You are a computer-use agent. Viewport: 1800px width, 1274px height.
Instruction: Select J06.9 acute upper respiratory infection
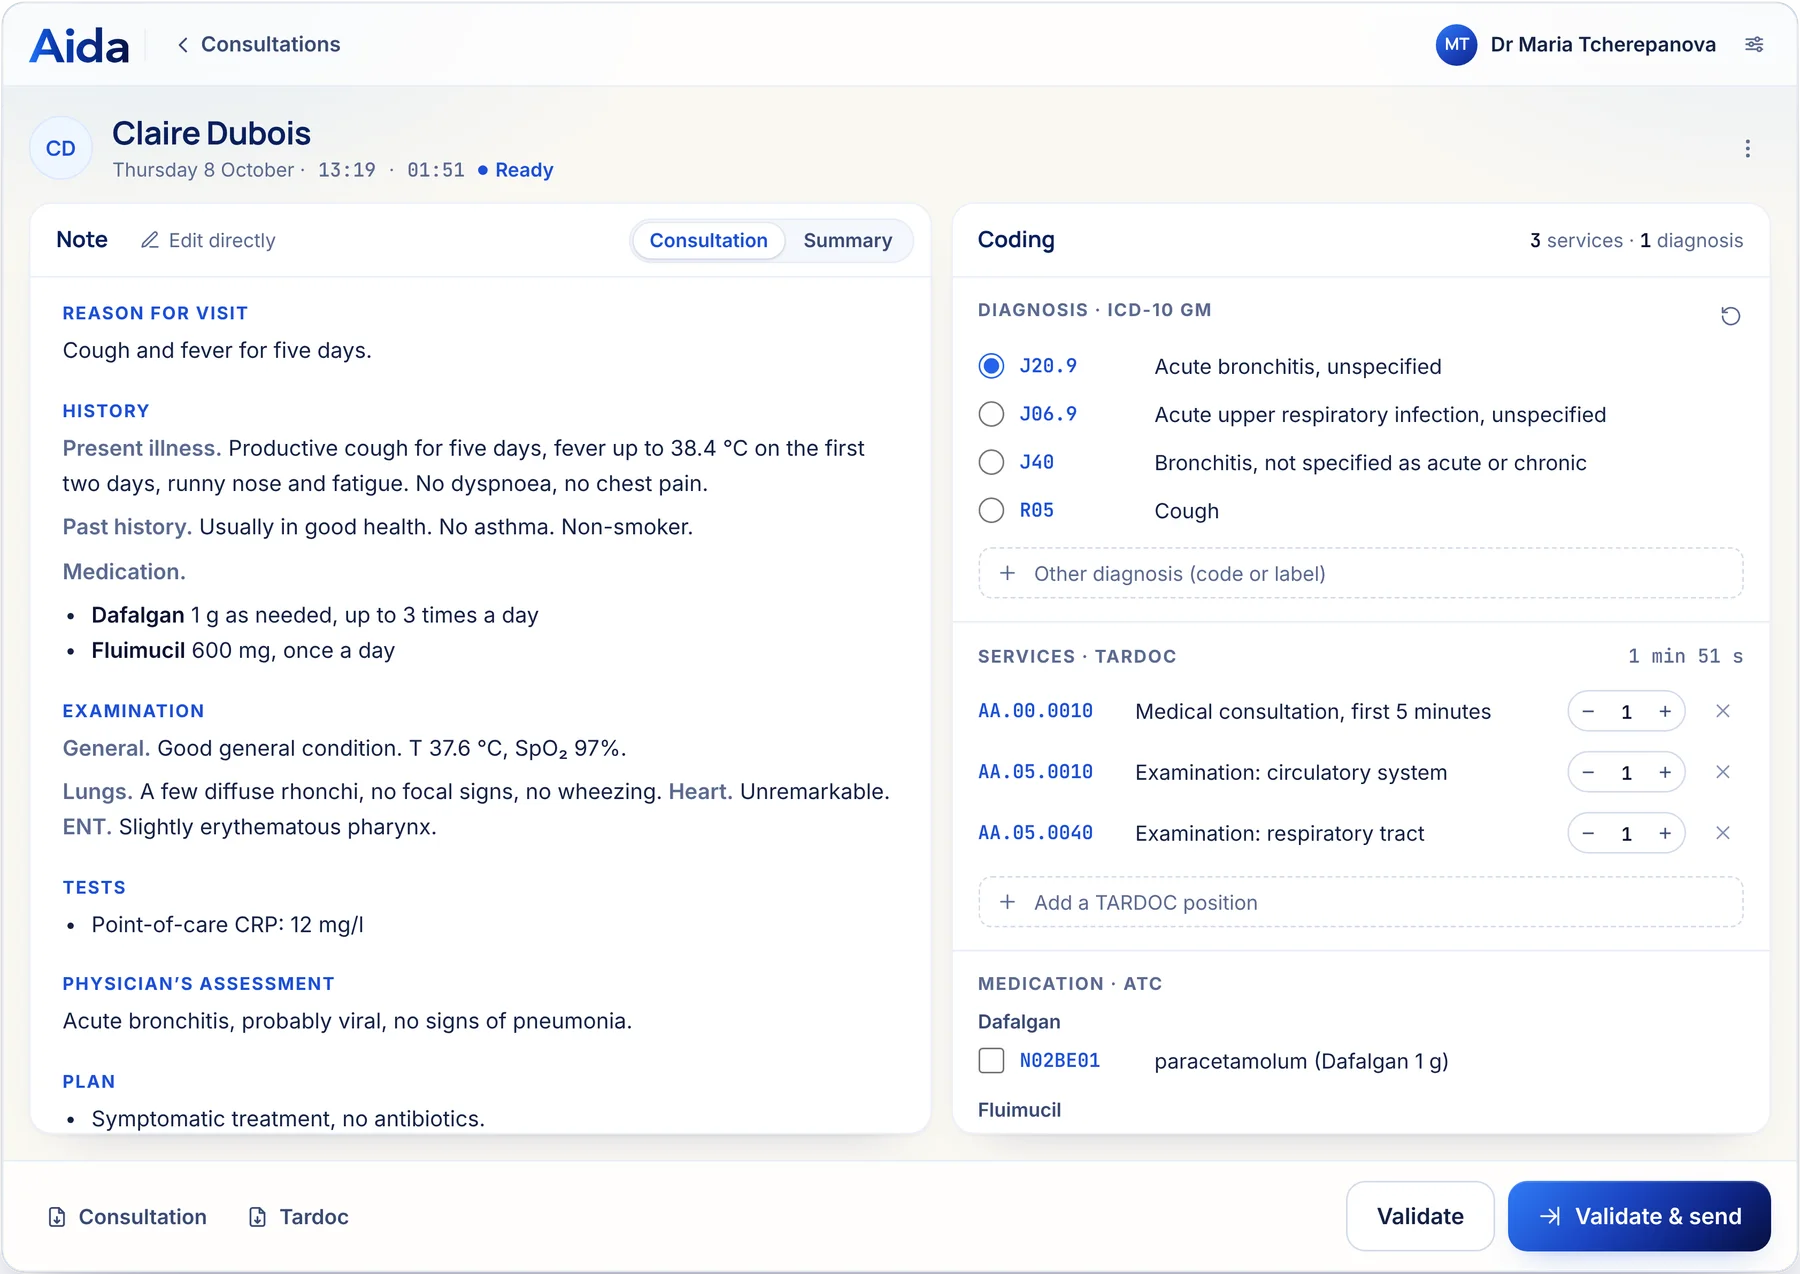(x=991, y=414)
